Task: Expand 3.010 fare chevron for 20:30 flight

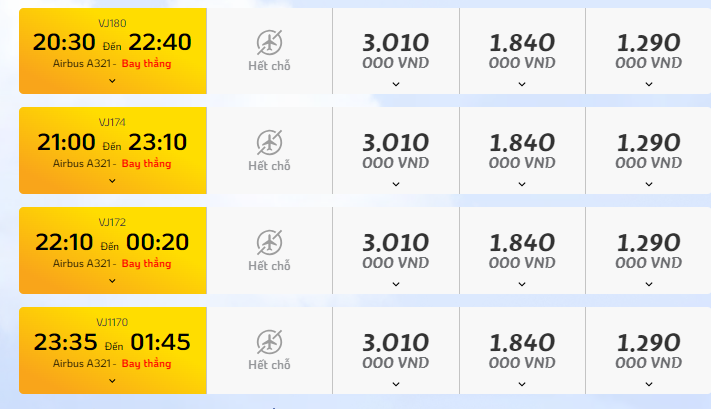Action: [x=396, y=84]
